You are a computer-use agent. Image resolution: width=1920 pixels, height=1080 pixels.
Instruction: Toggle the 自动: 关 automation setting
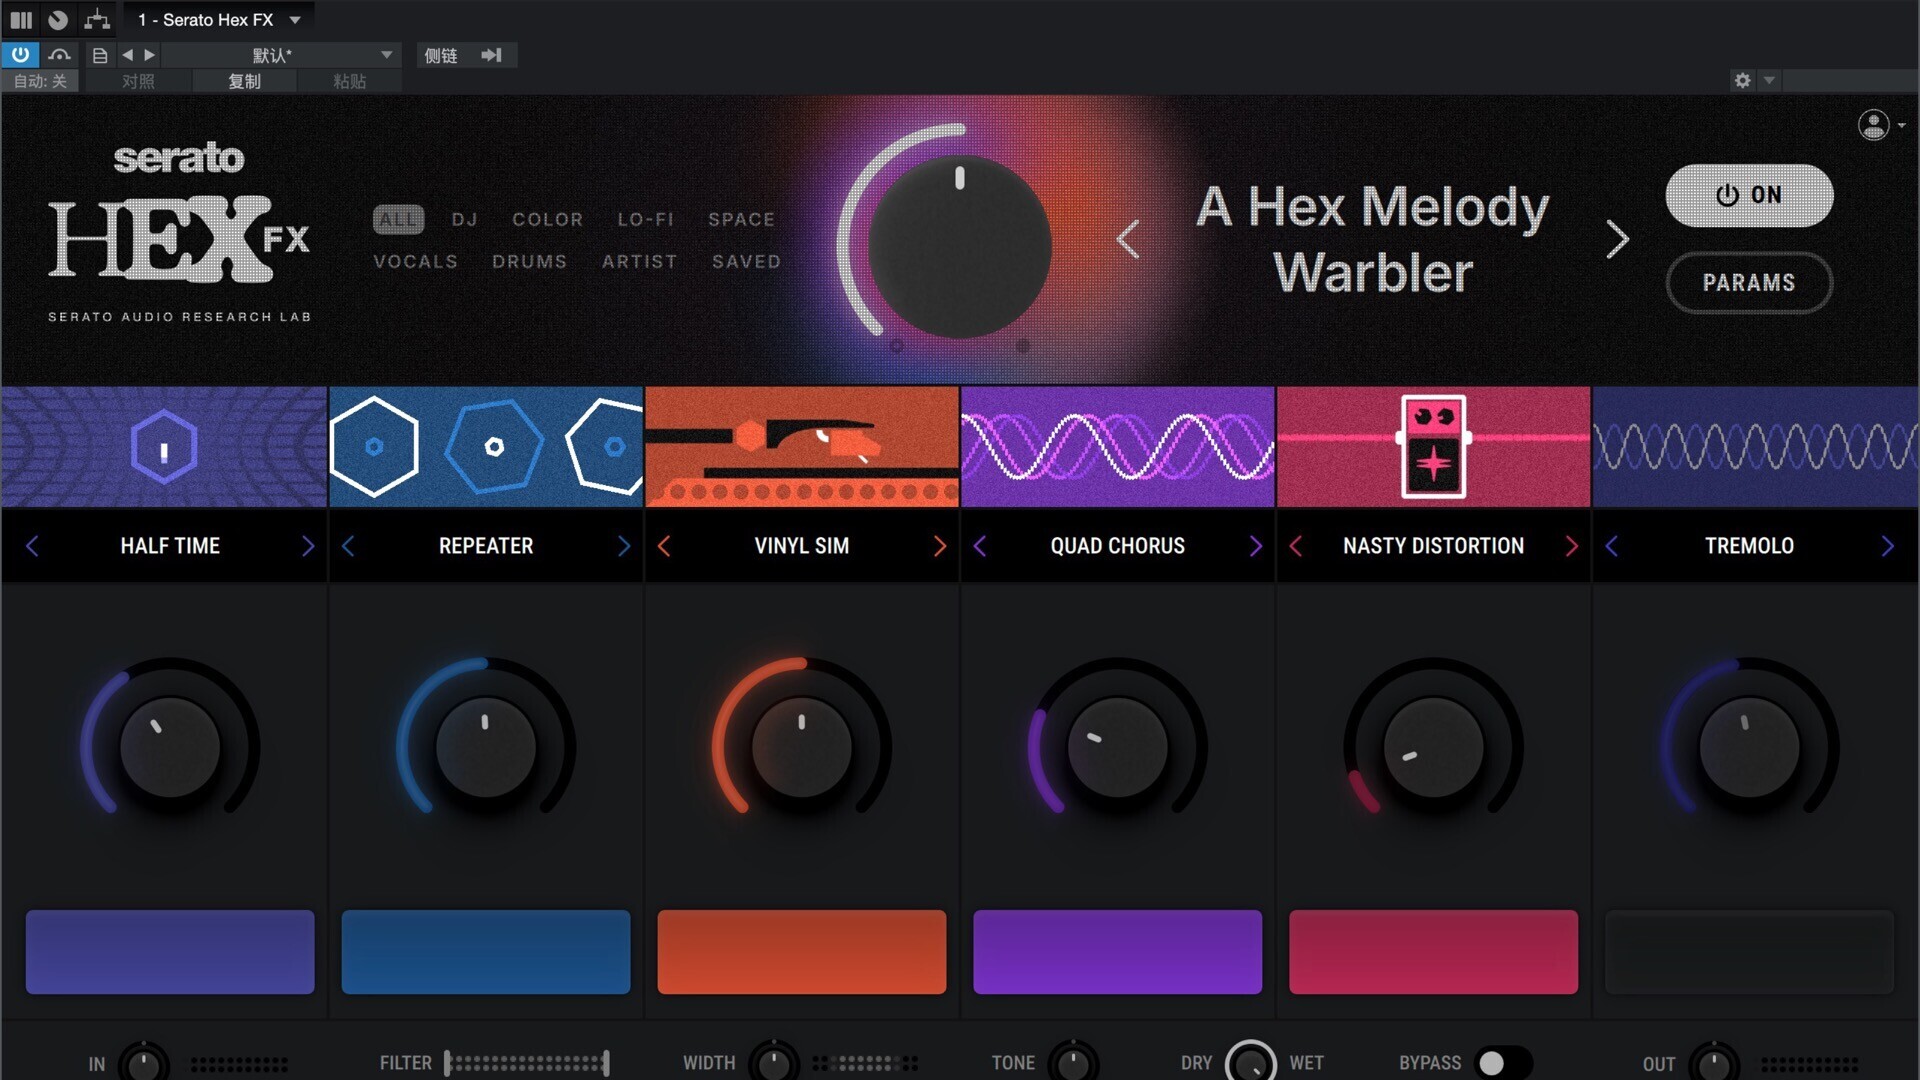pos(40,81)
